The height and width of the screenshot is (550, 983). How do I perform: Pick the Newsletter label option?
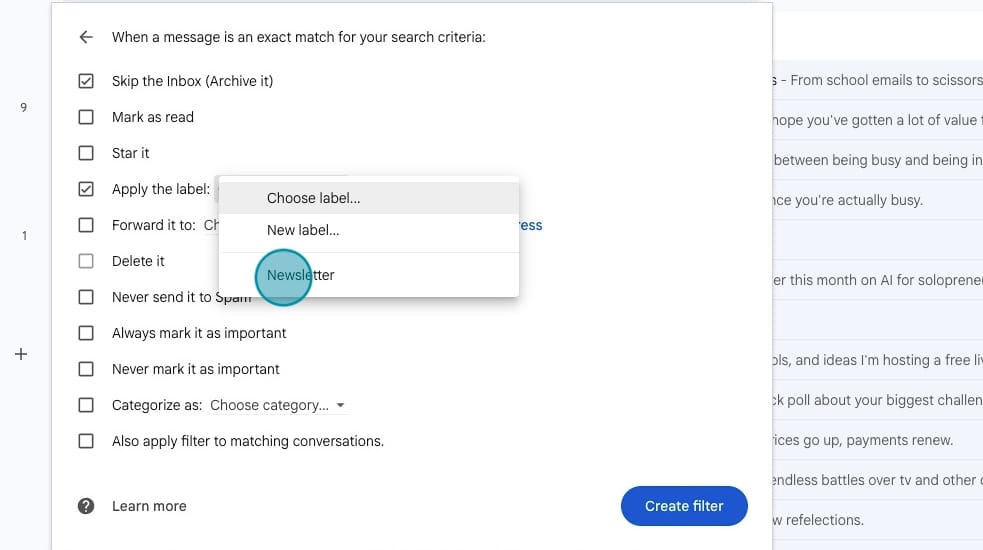coord(301,275)
